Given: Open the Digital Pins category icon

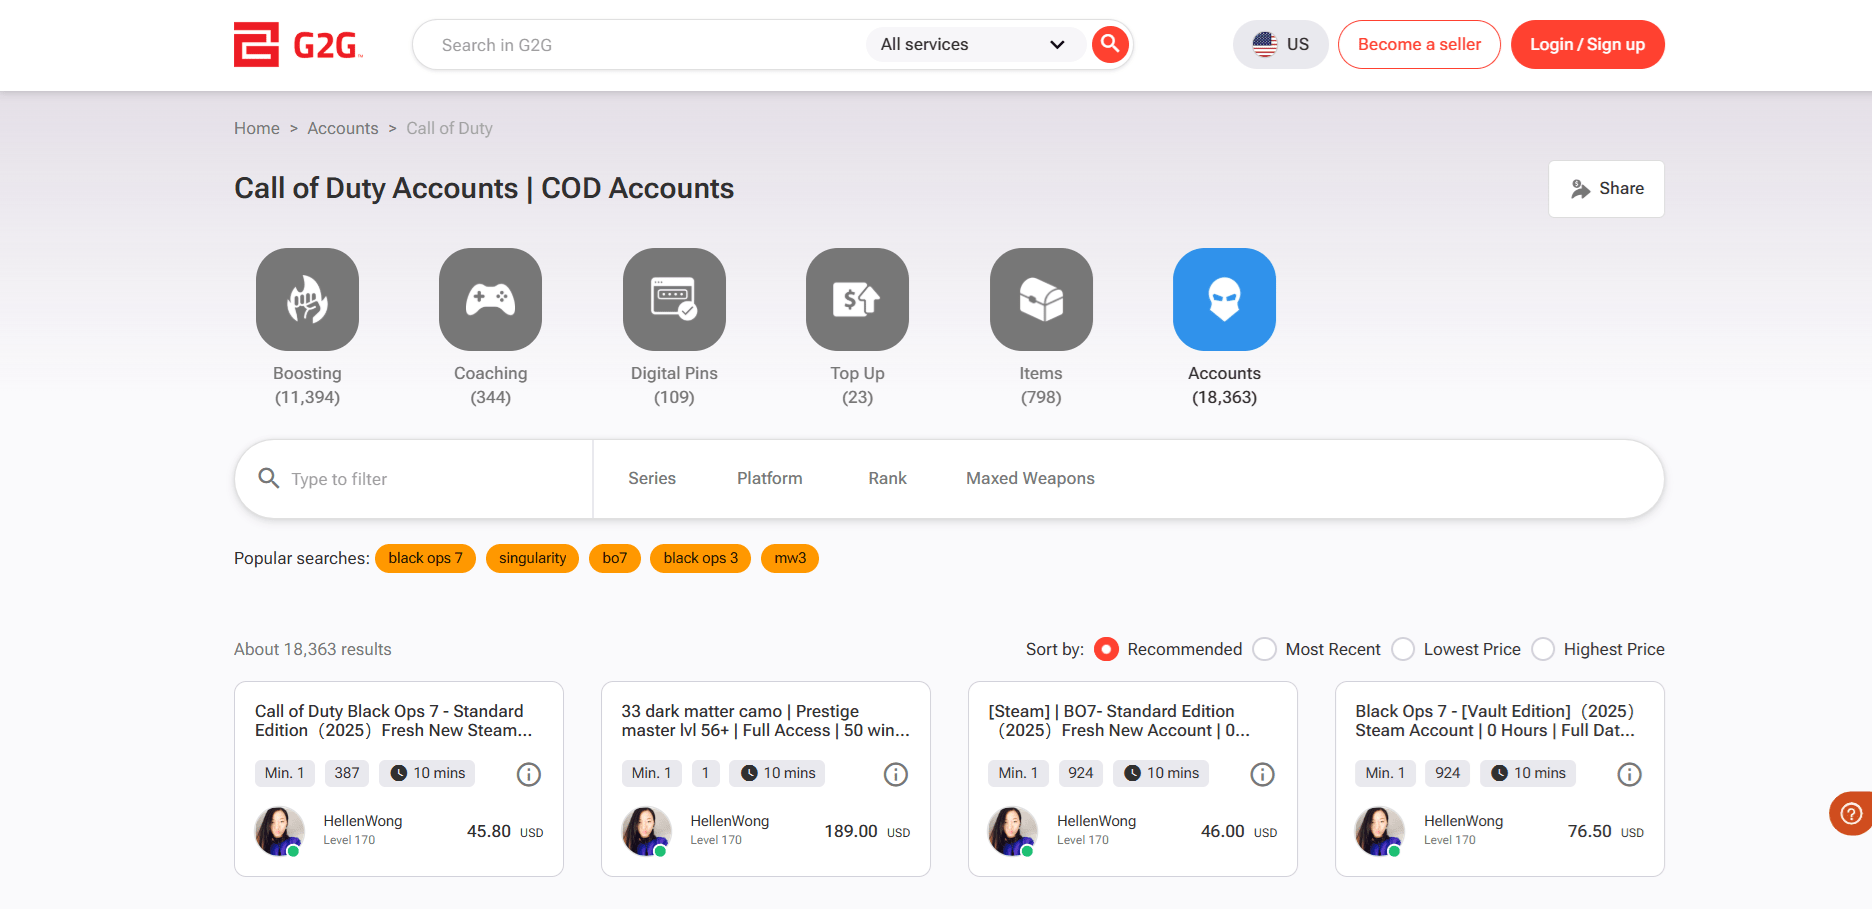Looking at the screenshot, I should (674, 299).
